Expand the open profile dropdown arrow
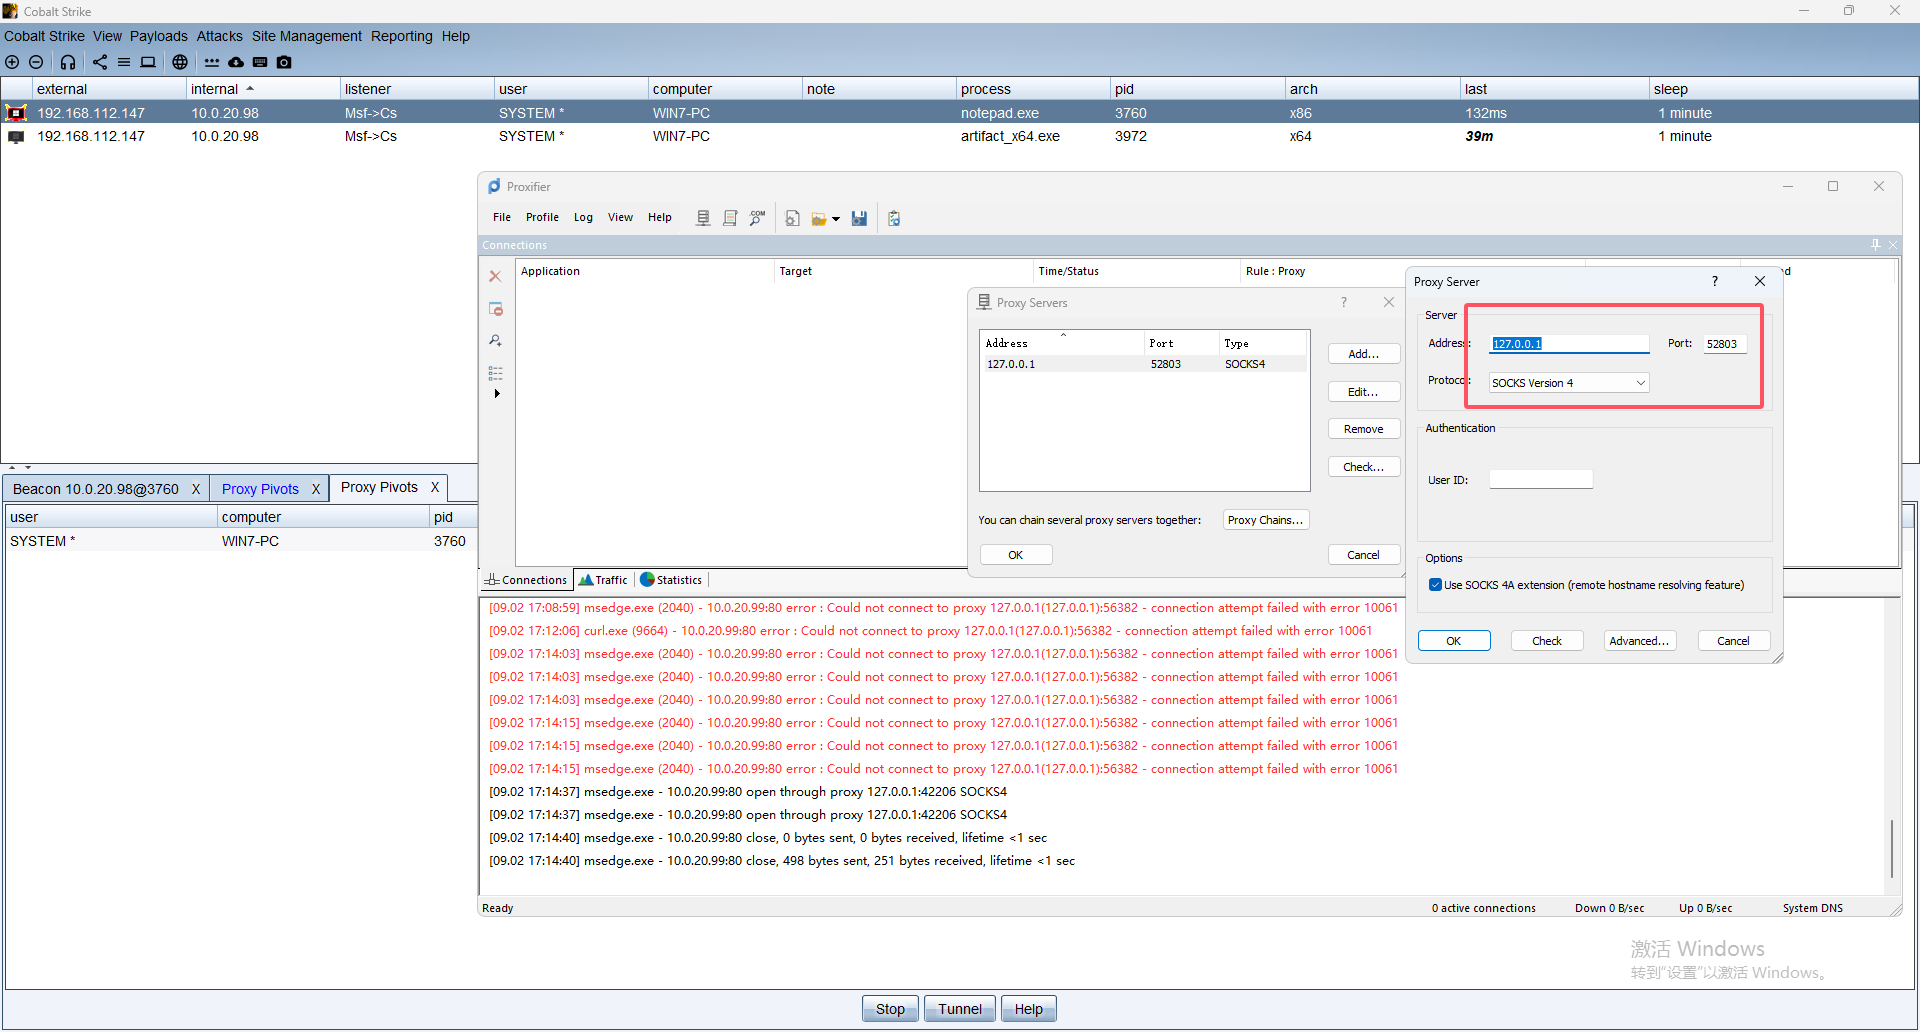Viewport: 1920px width, 1032px height. (836, 219)
